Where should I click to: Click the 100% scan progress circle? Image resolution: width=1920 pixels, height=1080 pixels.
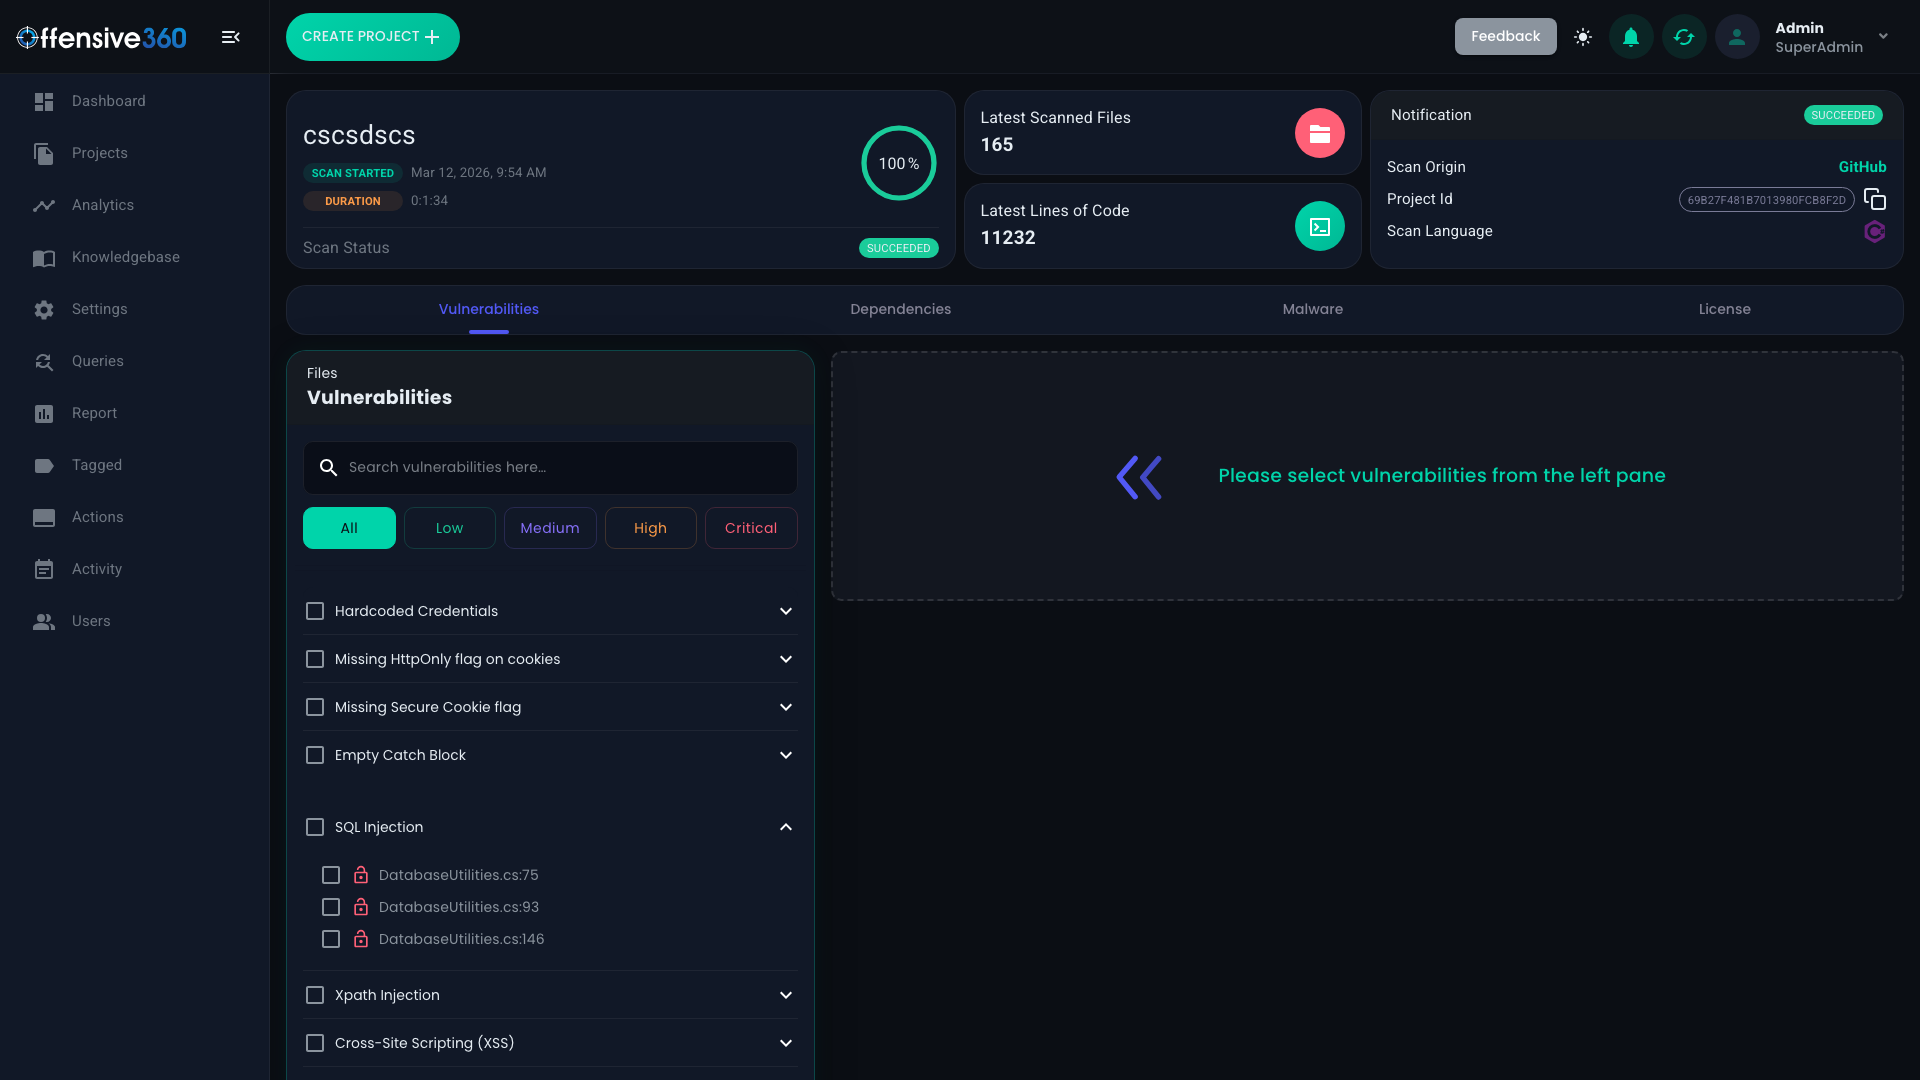point(898,163)
